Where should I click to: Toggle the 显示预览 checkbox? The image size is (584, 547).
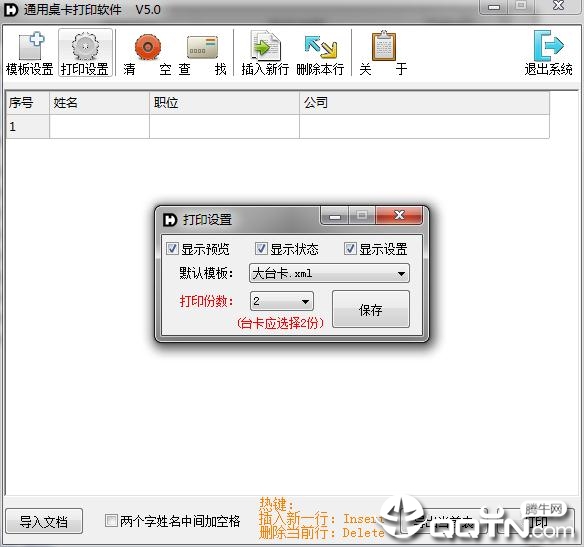172,248
